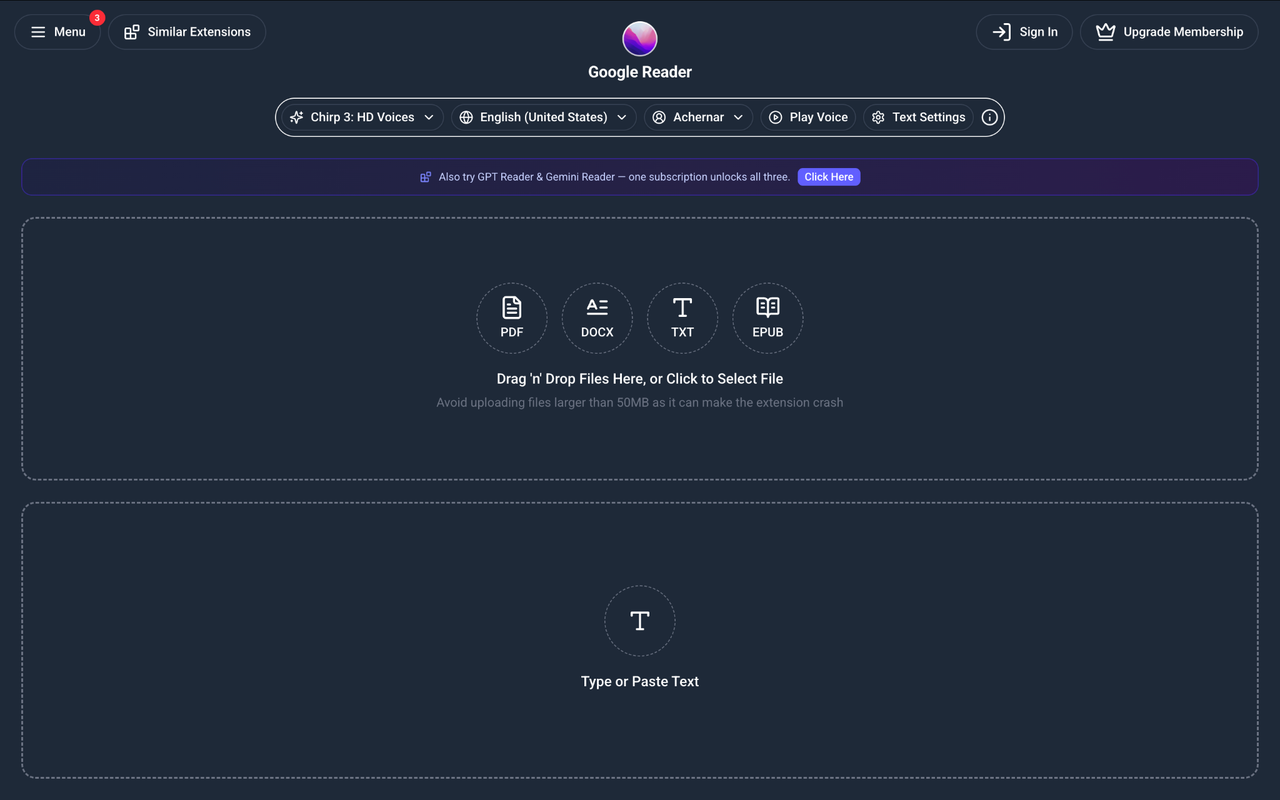This screenshot has width=1280, height=800.
Task: Select the EPUB file type icon
Action: 768,318
